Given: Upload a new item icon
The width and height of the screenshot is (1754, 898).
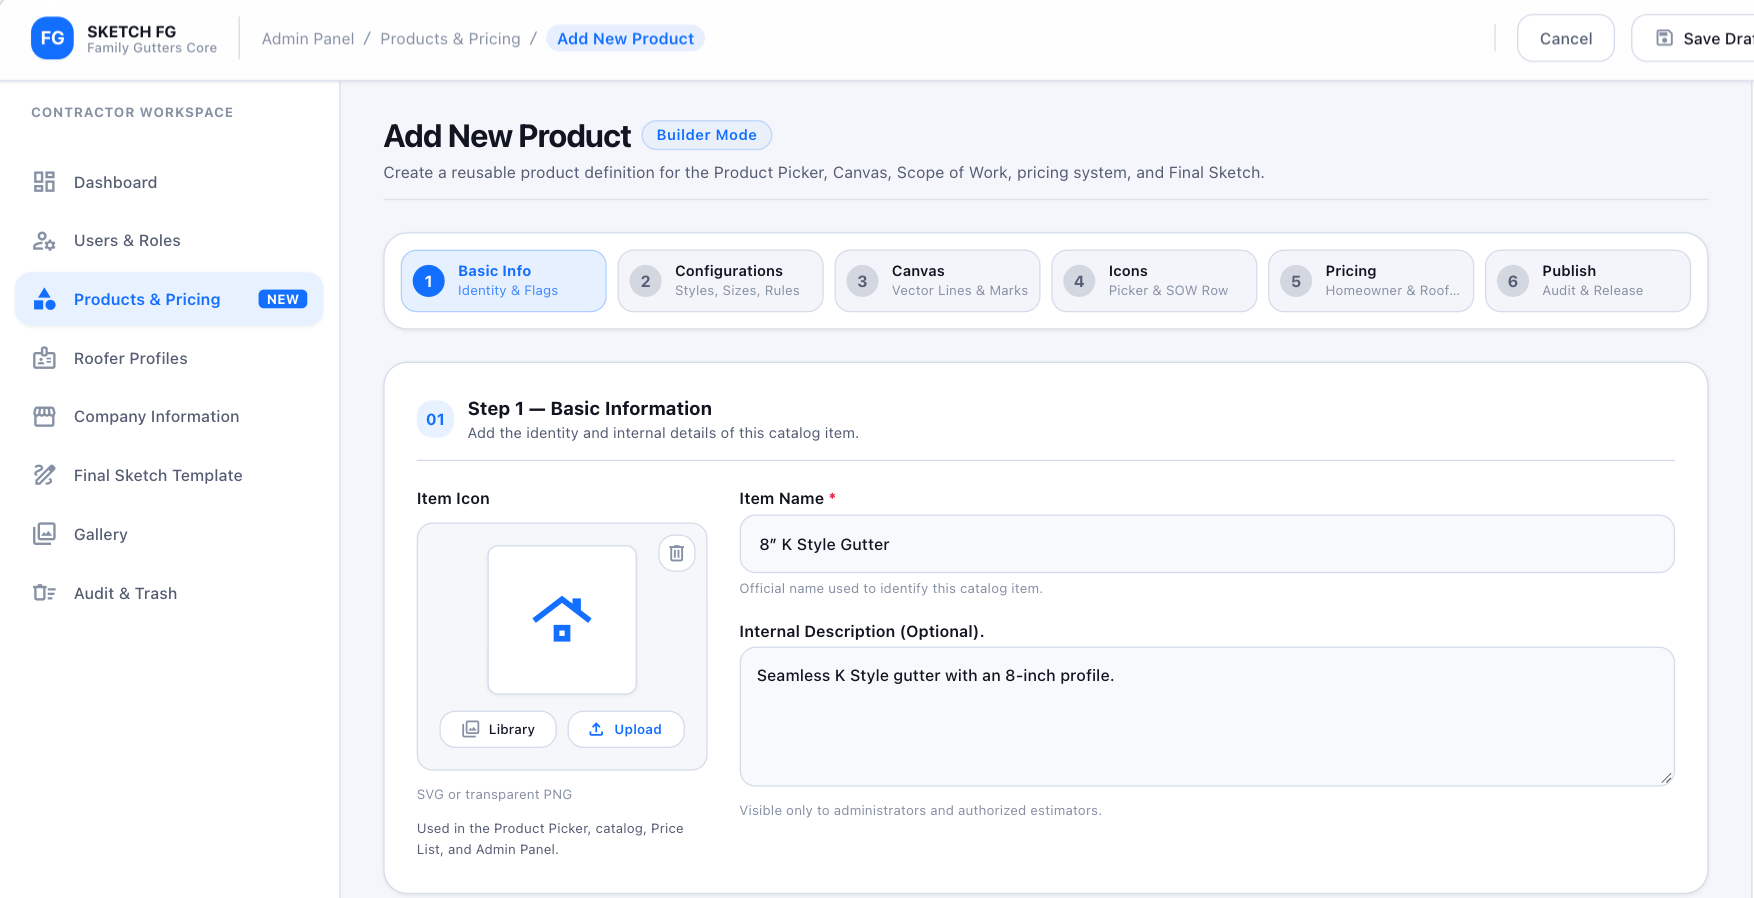Looking at the screenshot, I should point(626,729).
